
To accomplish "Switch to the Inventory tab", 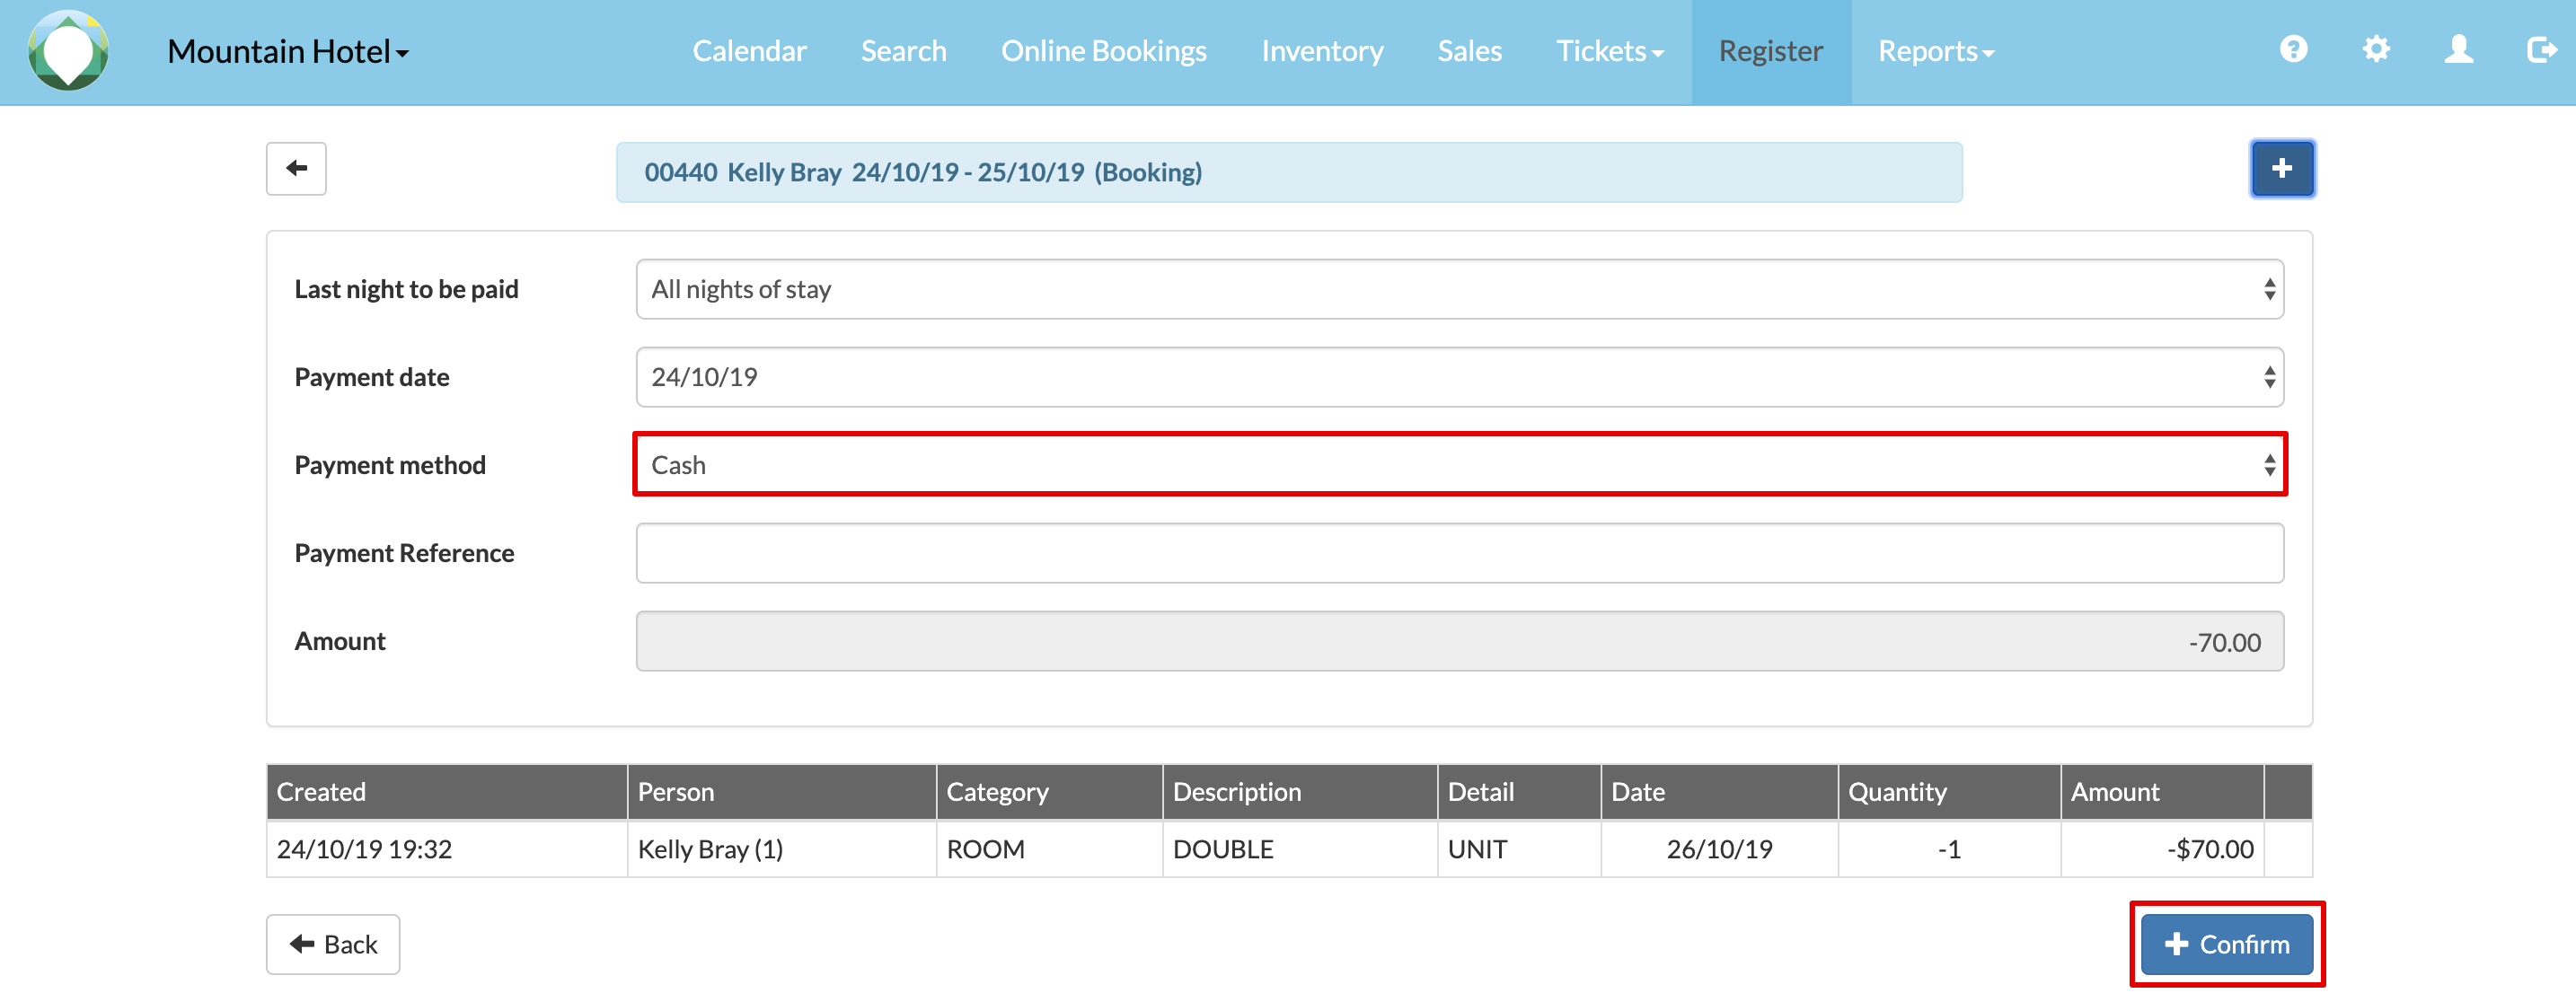I will pos(1321,51).
